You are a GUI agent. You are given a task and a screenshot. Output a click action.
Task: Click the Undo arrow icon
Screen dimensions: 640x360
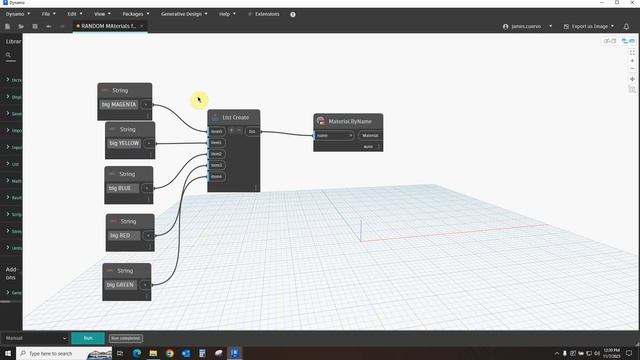pyautogui.click(x=49, y=26)
